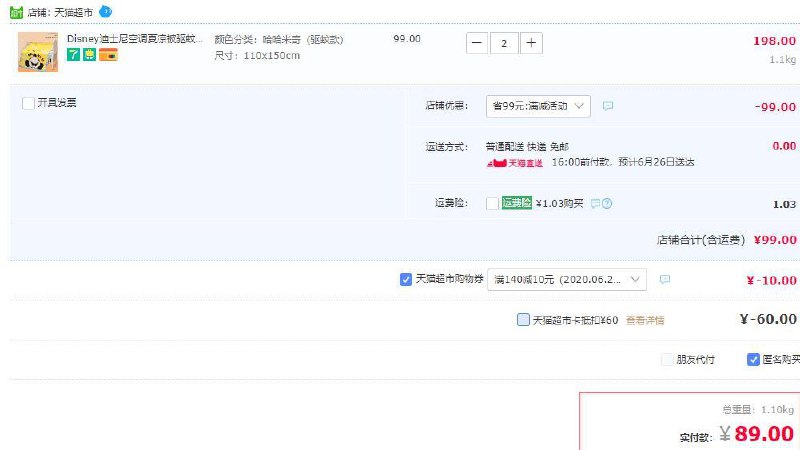Click the 198.00 item total price
The image size is (800, 450).
tap(774, 41)
